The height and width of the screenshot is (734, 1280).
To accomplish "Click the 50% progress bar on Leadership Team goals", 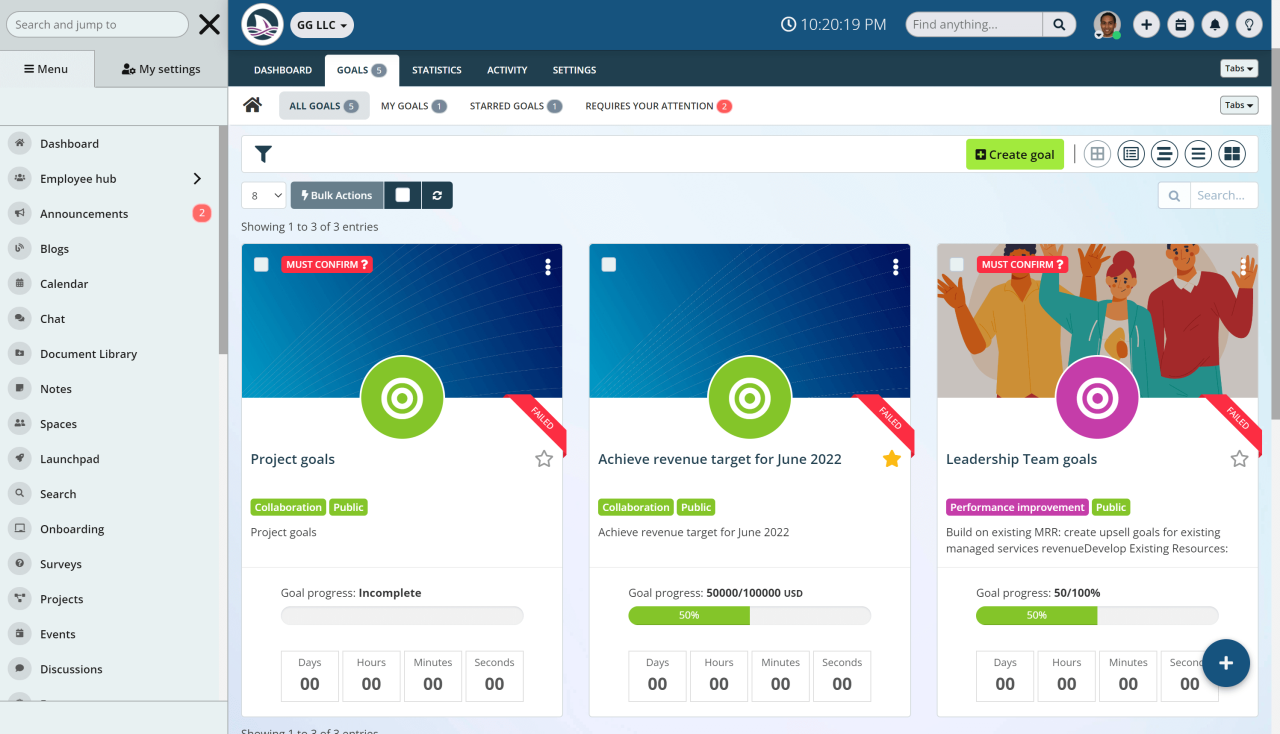I will point(1036,615).
